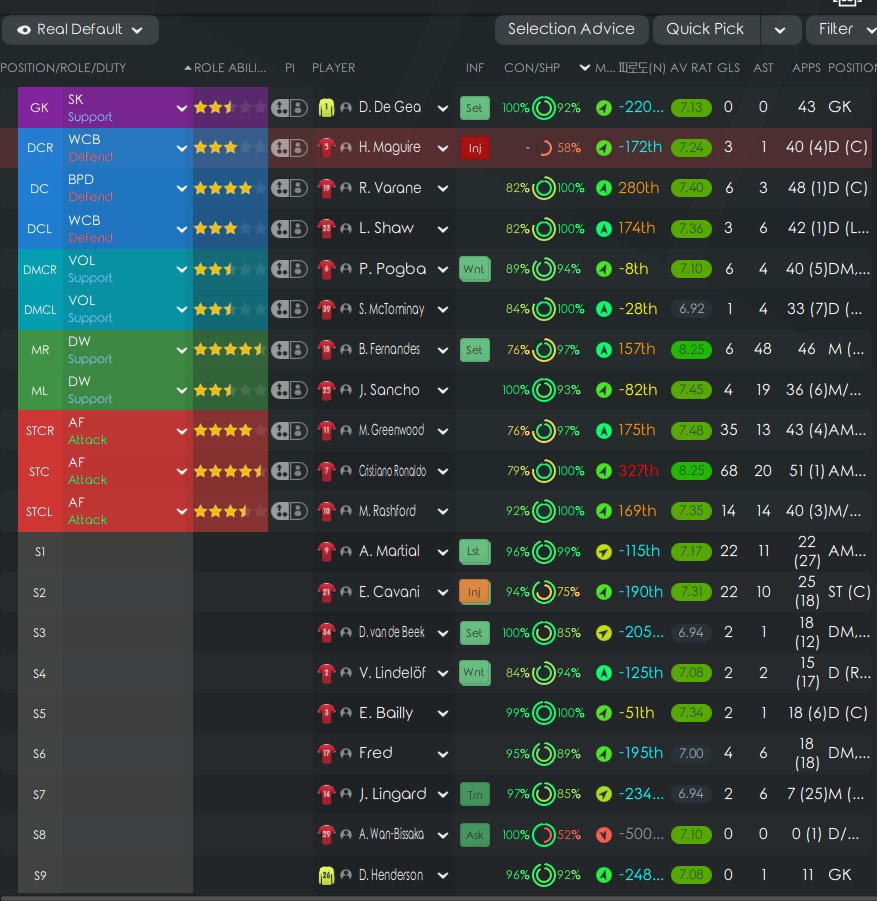This screenshot has width=877, height=901.
Task: Click the Wnt badge for V. Lindelöf
Action: point(475,672)
